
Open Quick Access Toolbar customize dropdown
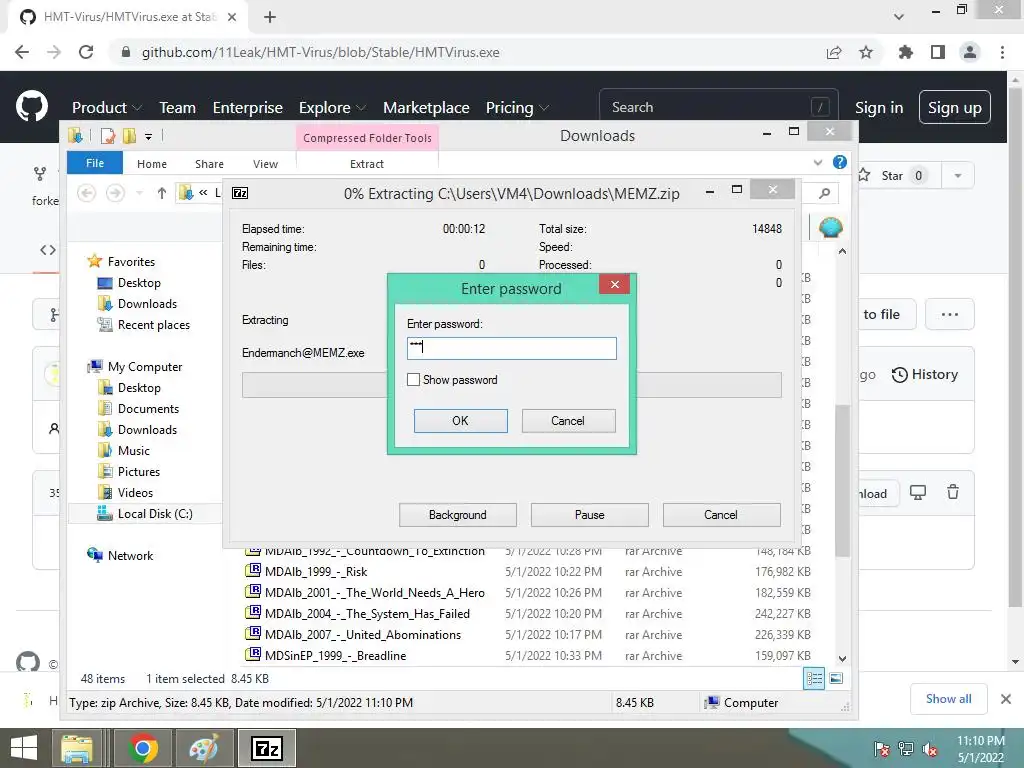pyautogui.click(x=148, y=136)
